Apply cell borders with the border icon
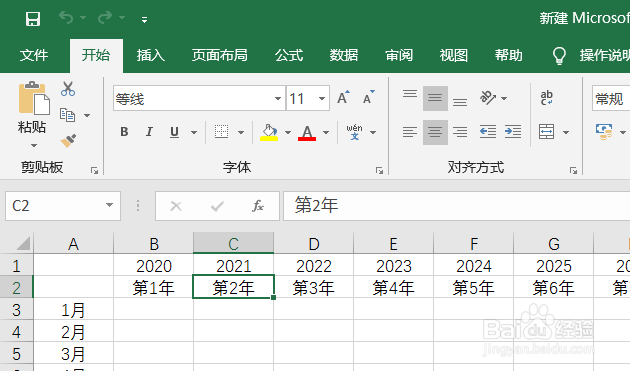 (221, 131)
